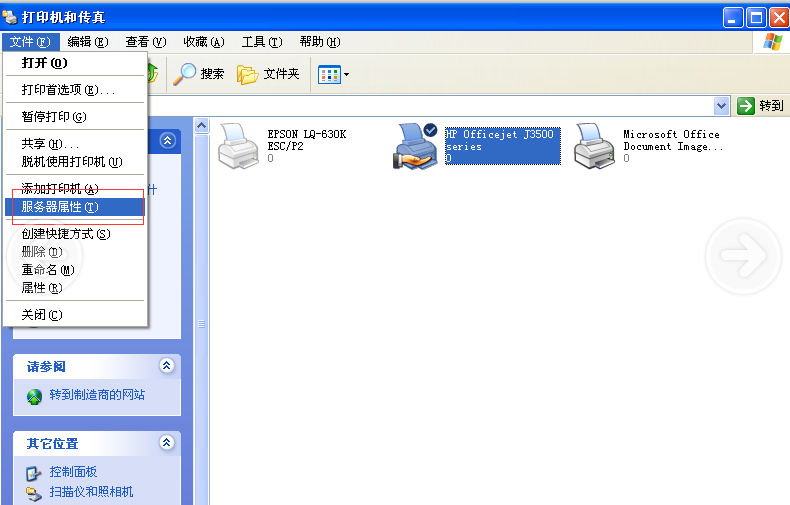Collapse the 请参阅 panel section
This screenshot has width=790, height=505.
(167, 366)
